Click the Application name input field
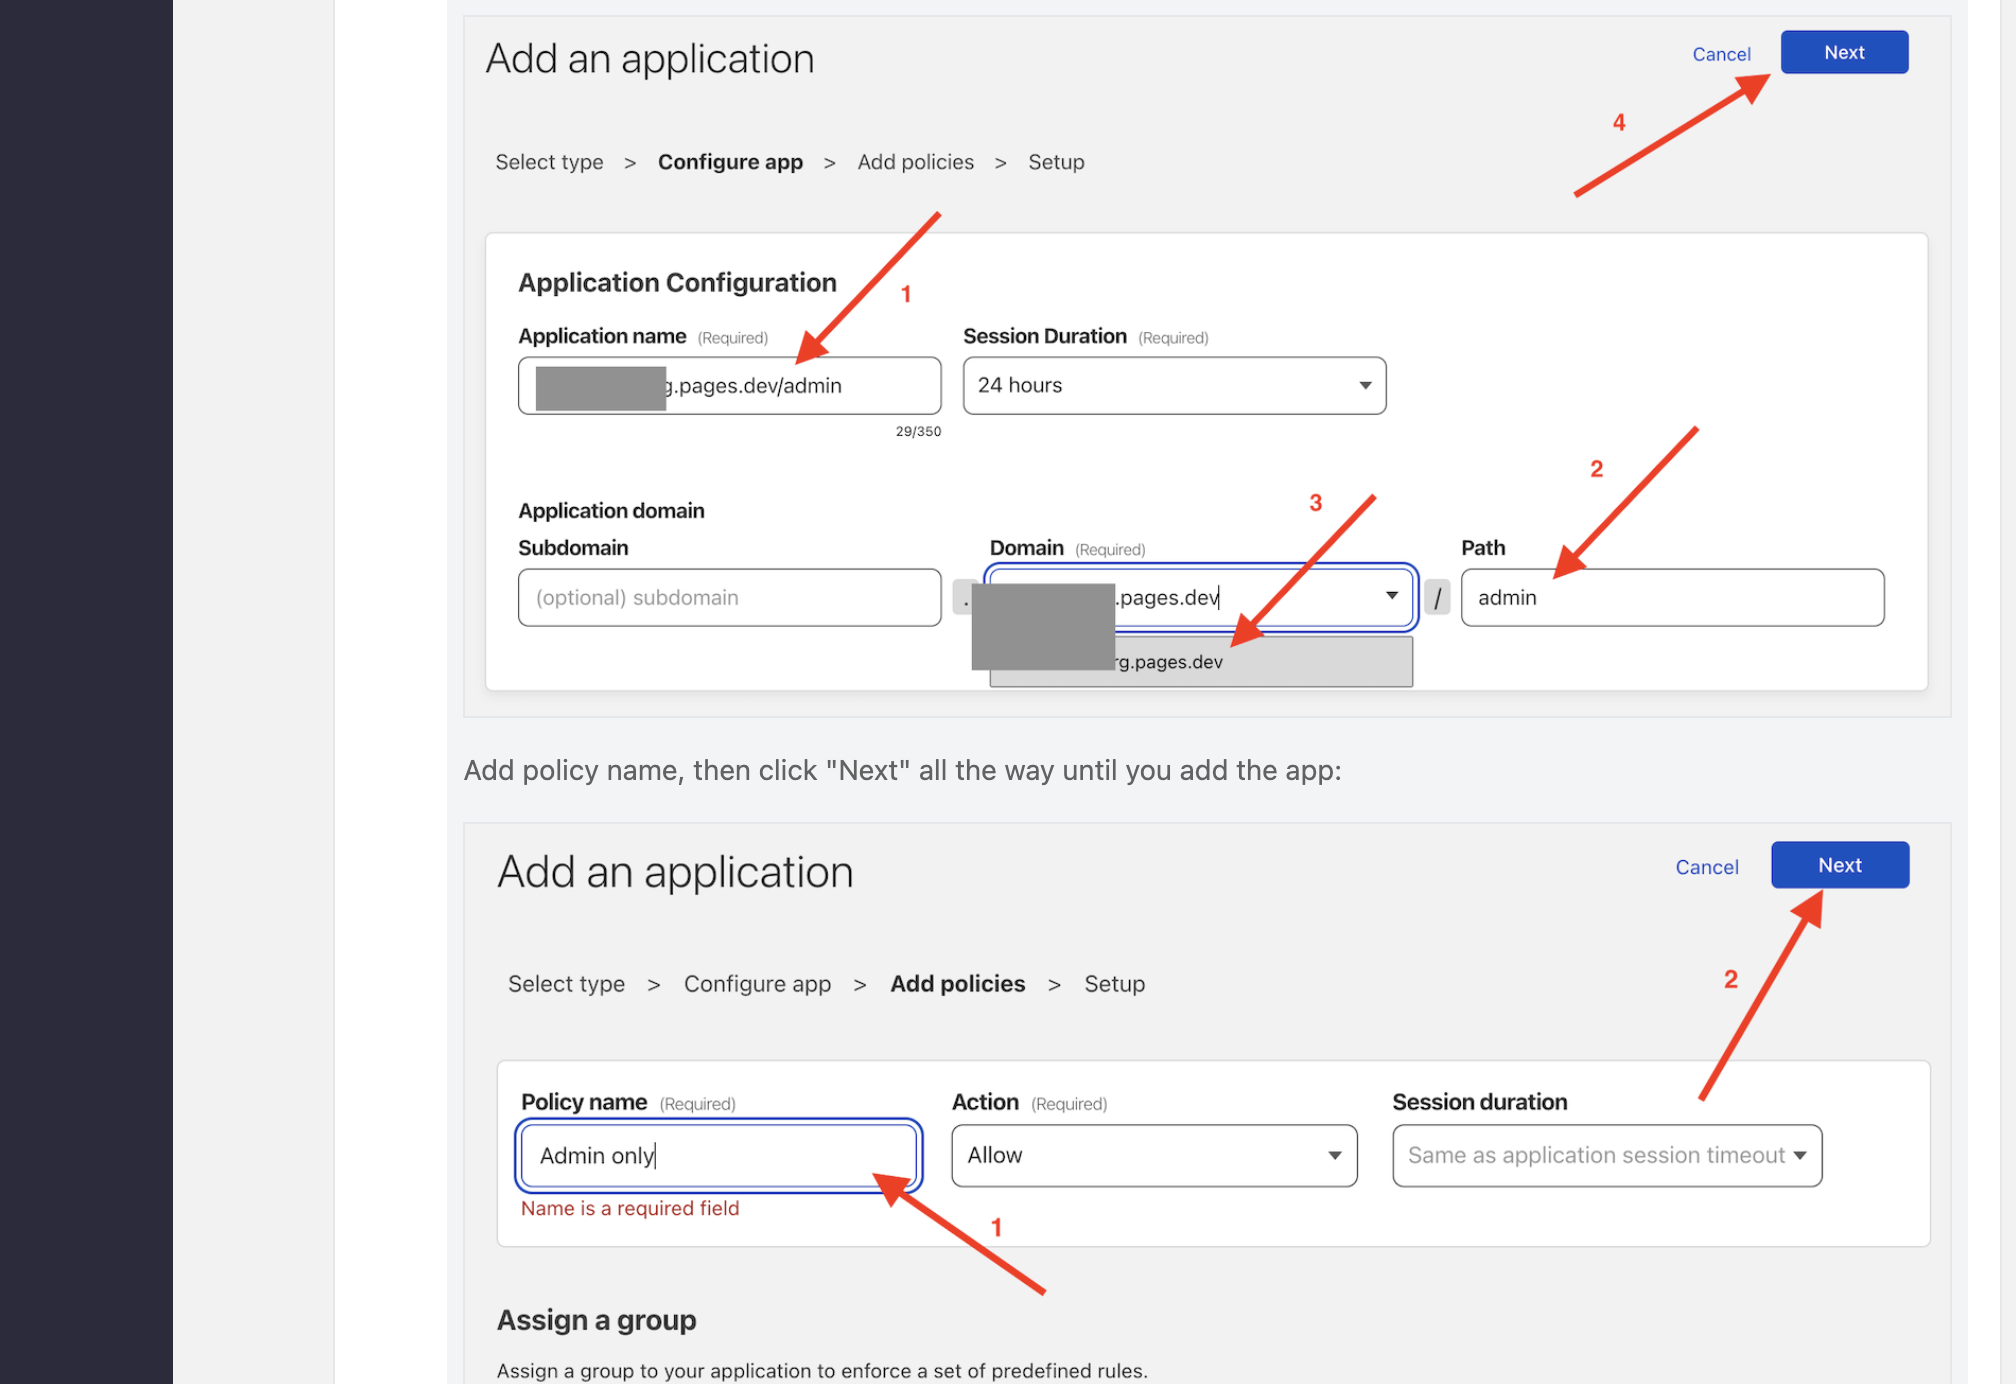 point(729,385)
